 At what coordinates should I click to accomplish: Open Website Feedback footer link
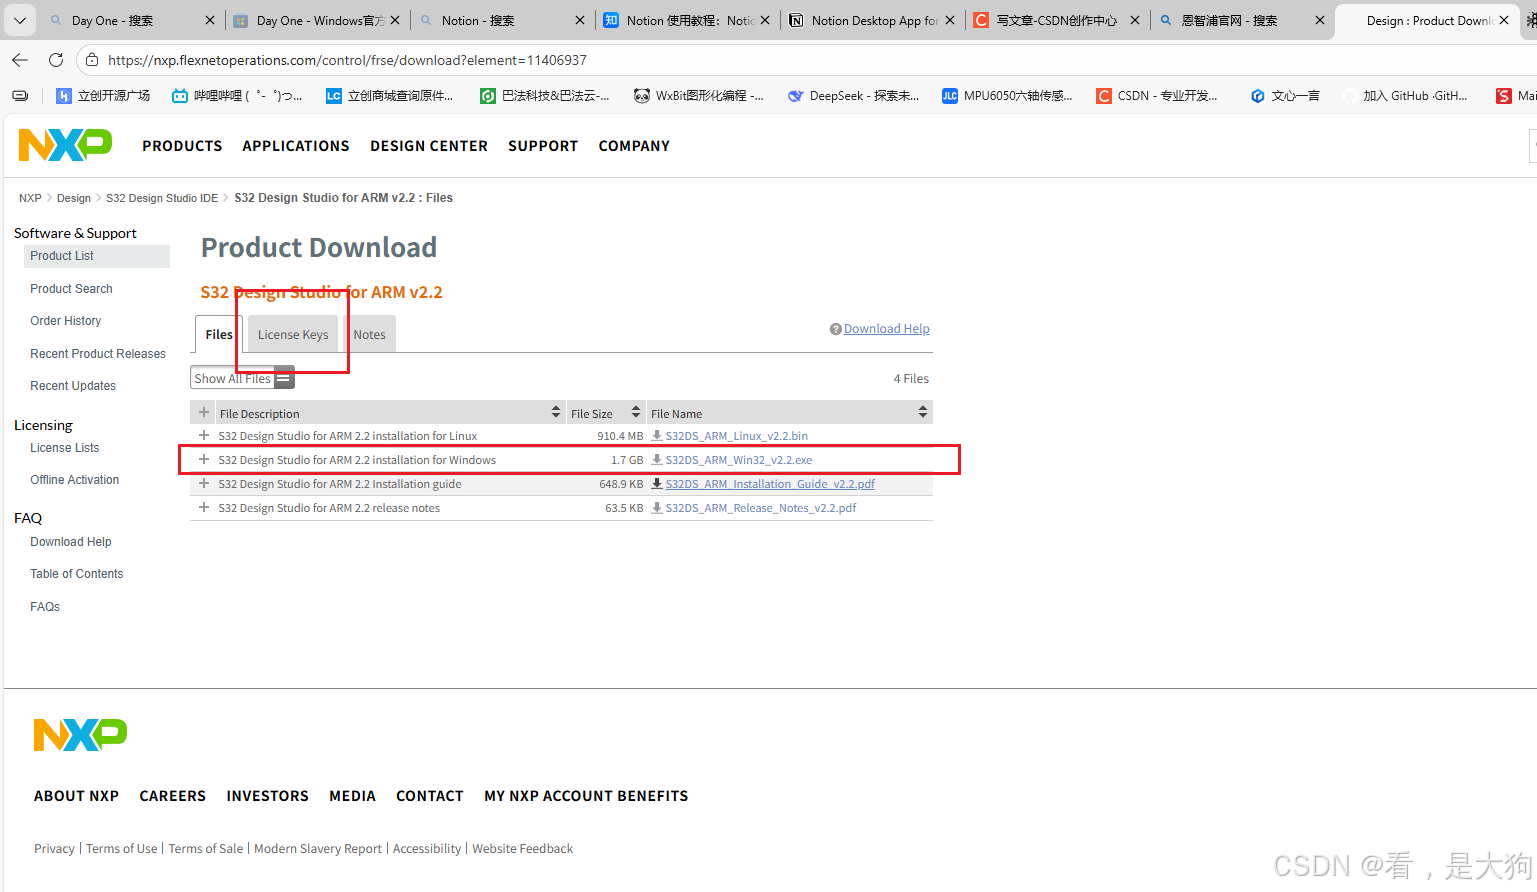(x=522, y=849)
